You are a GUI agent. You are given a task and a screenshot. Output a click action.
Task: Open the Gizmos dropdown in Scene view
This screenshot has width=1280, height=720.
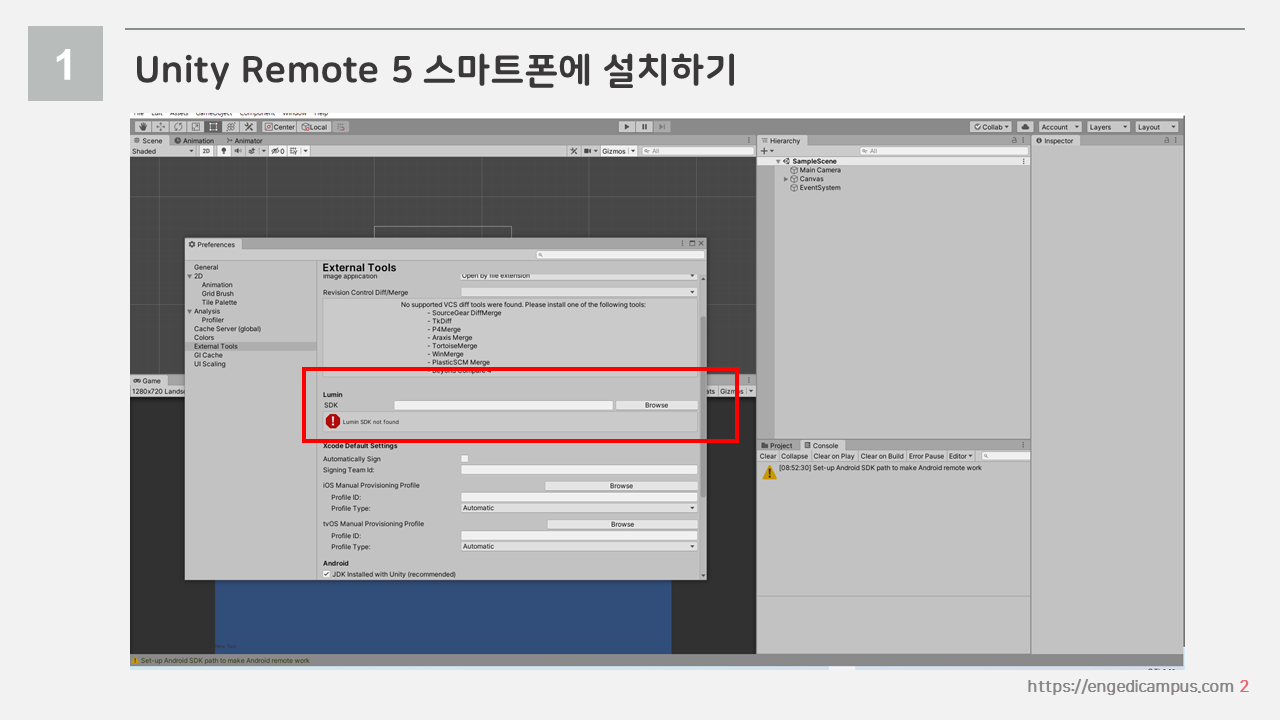618,151
